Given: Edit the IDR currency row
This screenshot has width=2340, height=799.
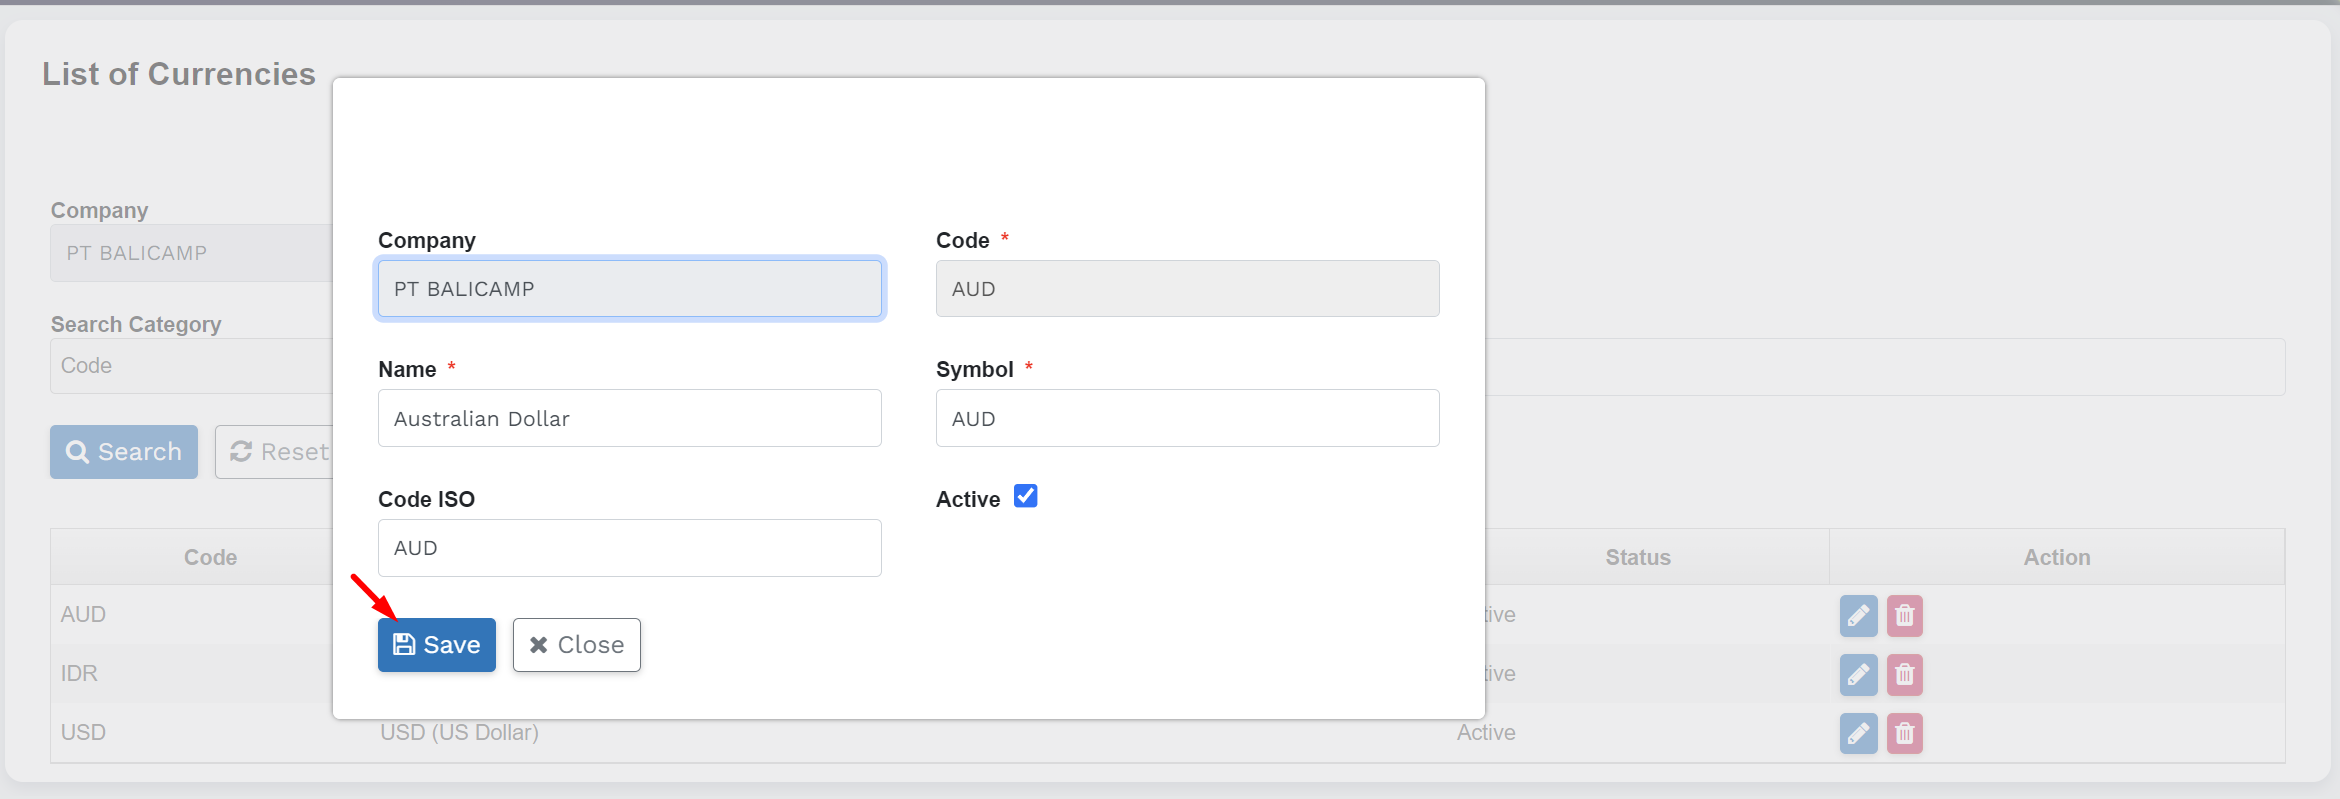Looking at the screenshot, I should (x=1858, y=675).
